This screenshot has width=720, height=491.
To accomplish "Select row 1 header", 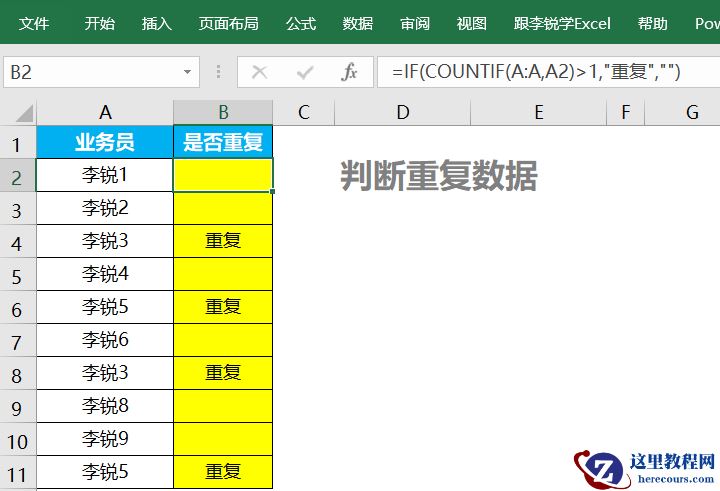I will tap(17, 143).
